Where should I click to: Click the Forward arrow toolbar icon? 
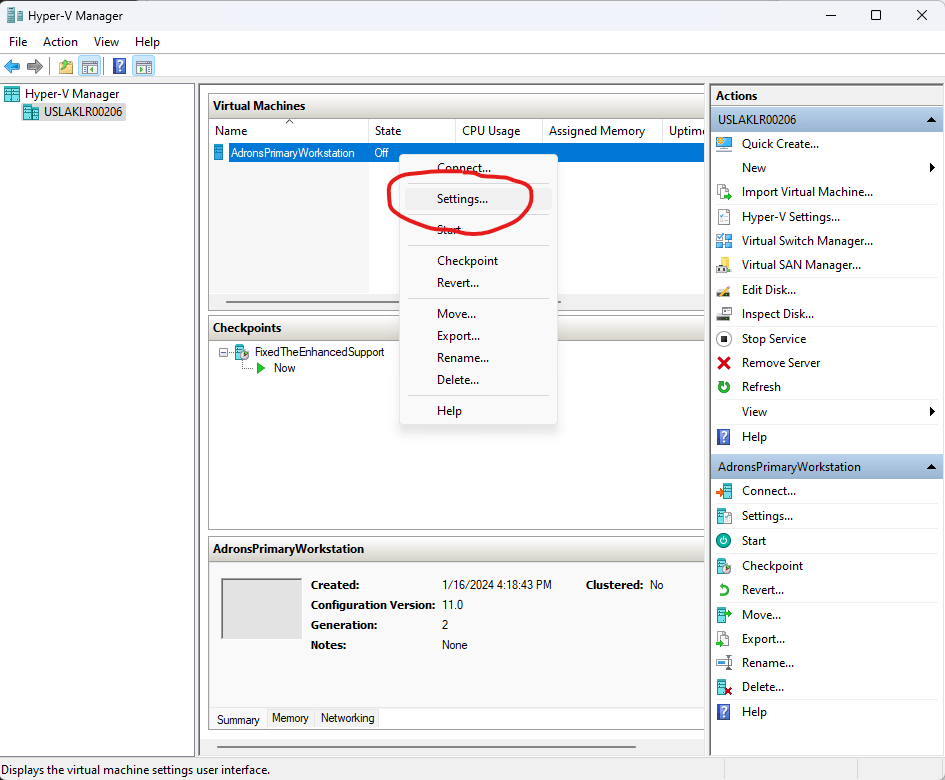click(35, 66)
